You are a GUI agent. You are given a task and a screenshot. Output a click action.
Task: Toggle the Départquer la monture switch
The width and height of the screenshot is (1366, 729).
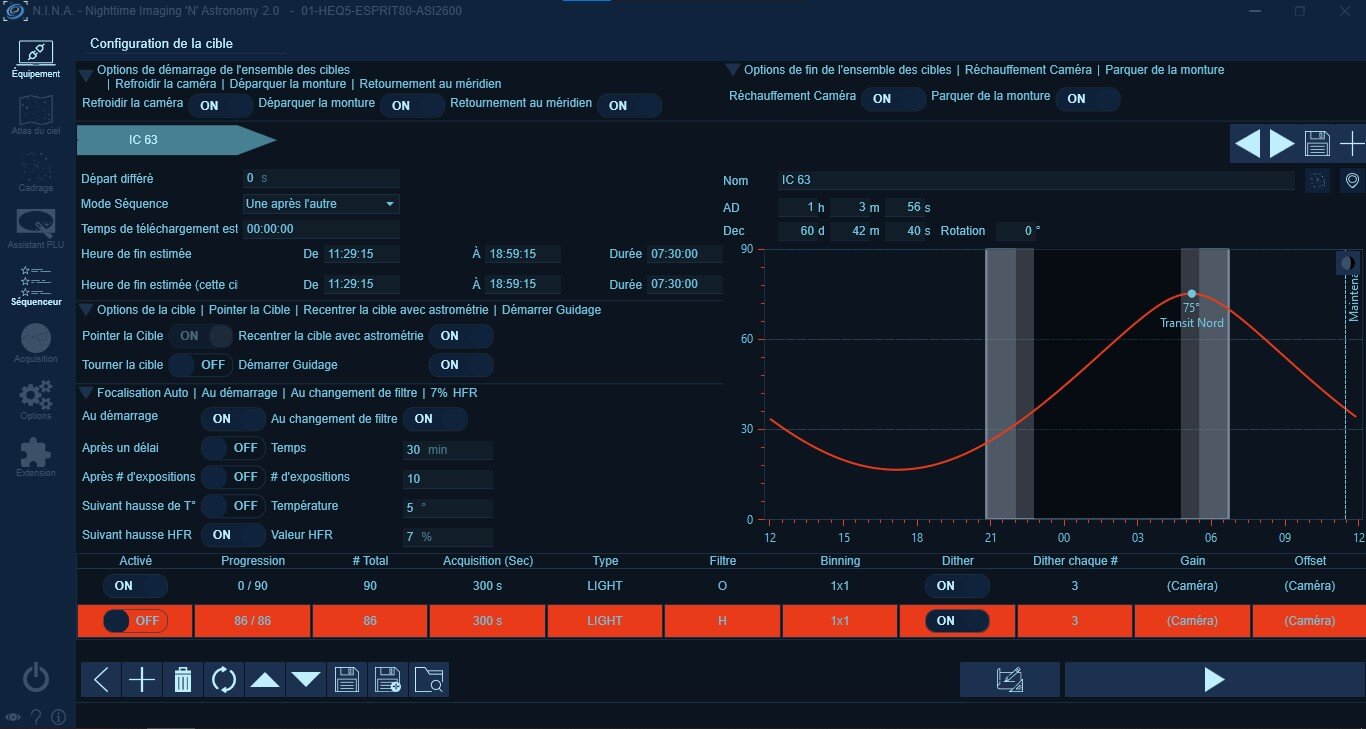click(412, 105)
